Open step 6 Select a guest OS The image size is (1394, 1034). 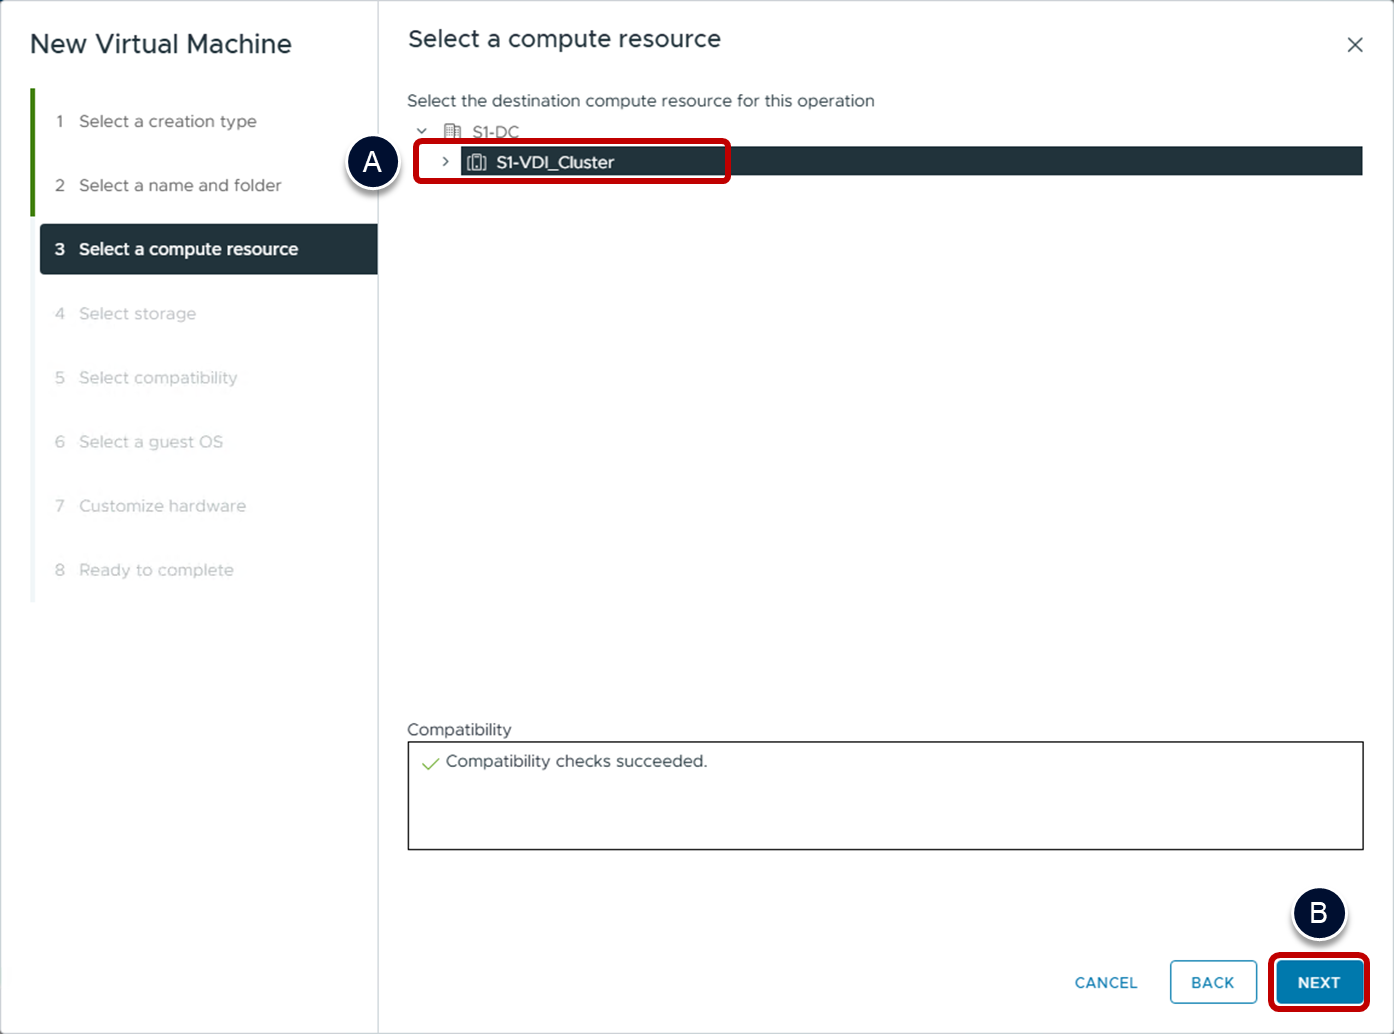pos(150,441)
